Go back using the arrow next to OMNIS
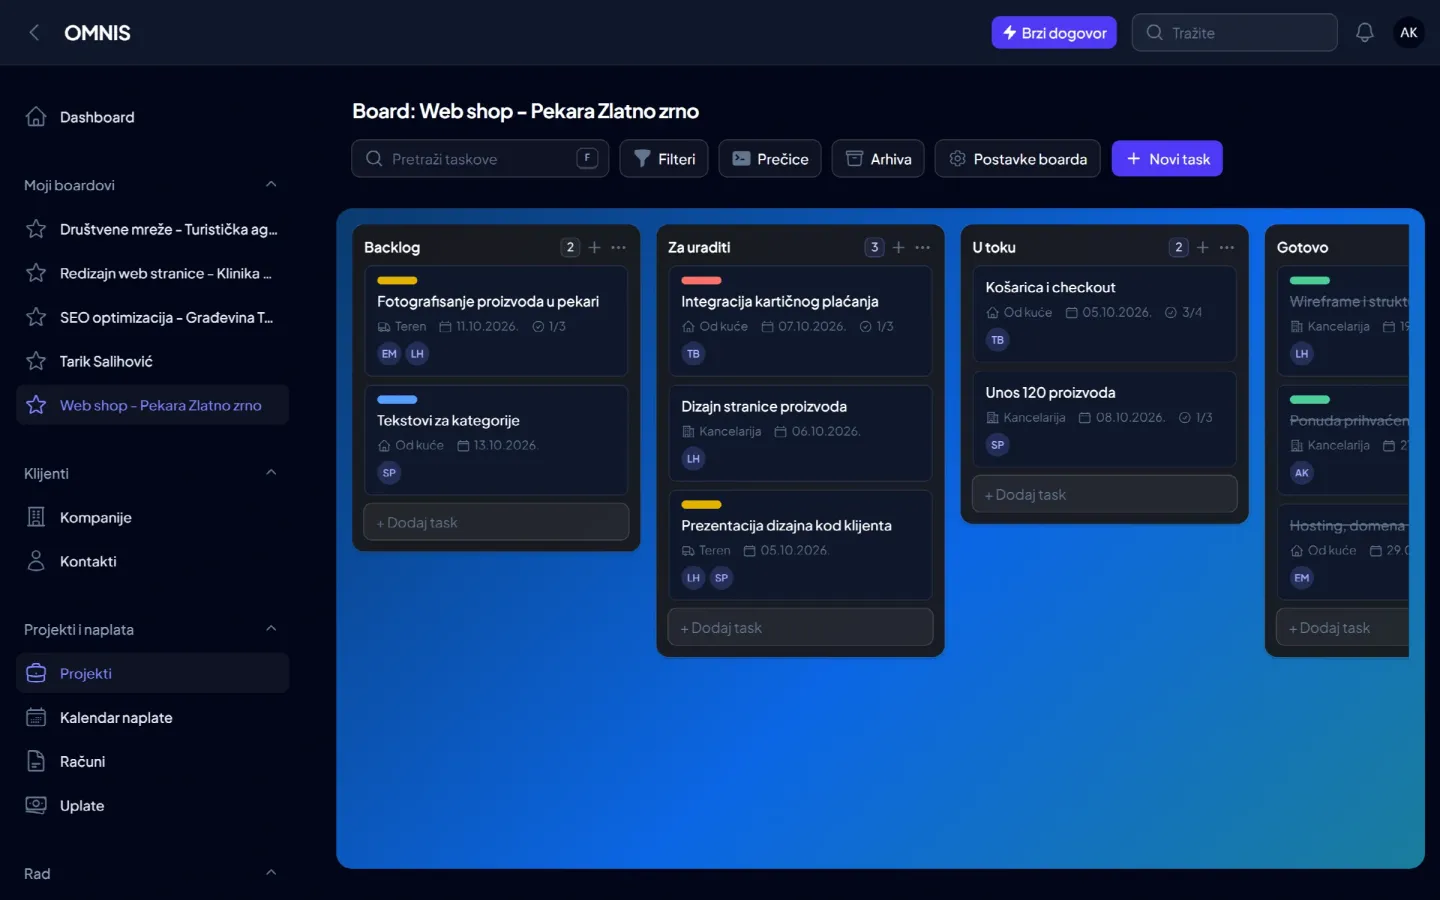The image size is (1440, 900). point(34,33)
